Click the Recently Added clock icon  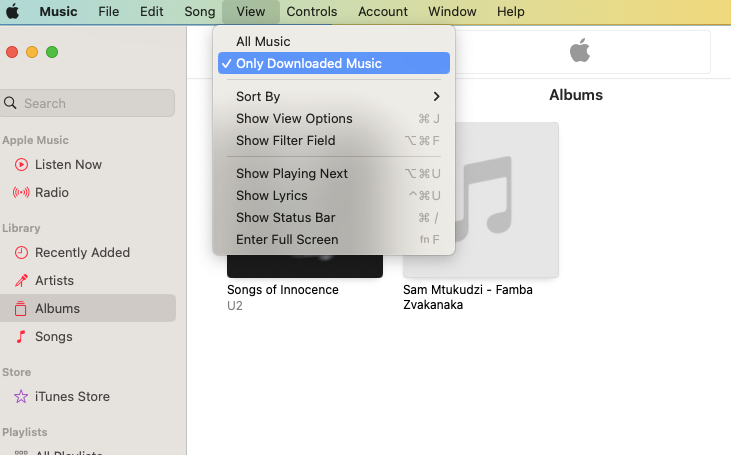point(21,252)
